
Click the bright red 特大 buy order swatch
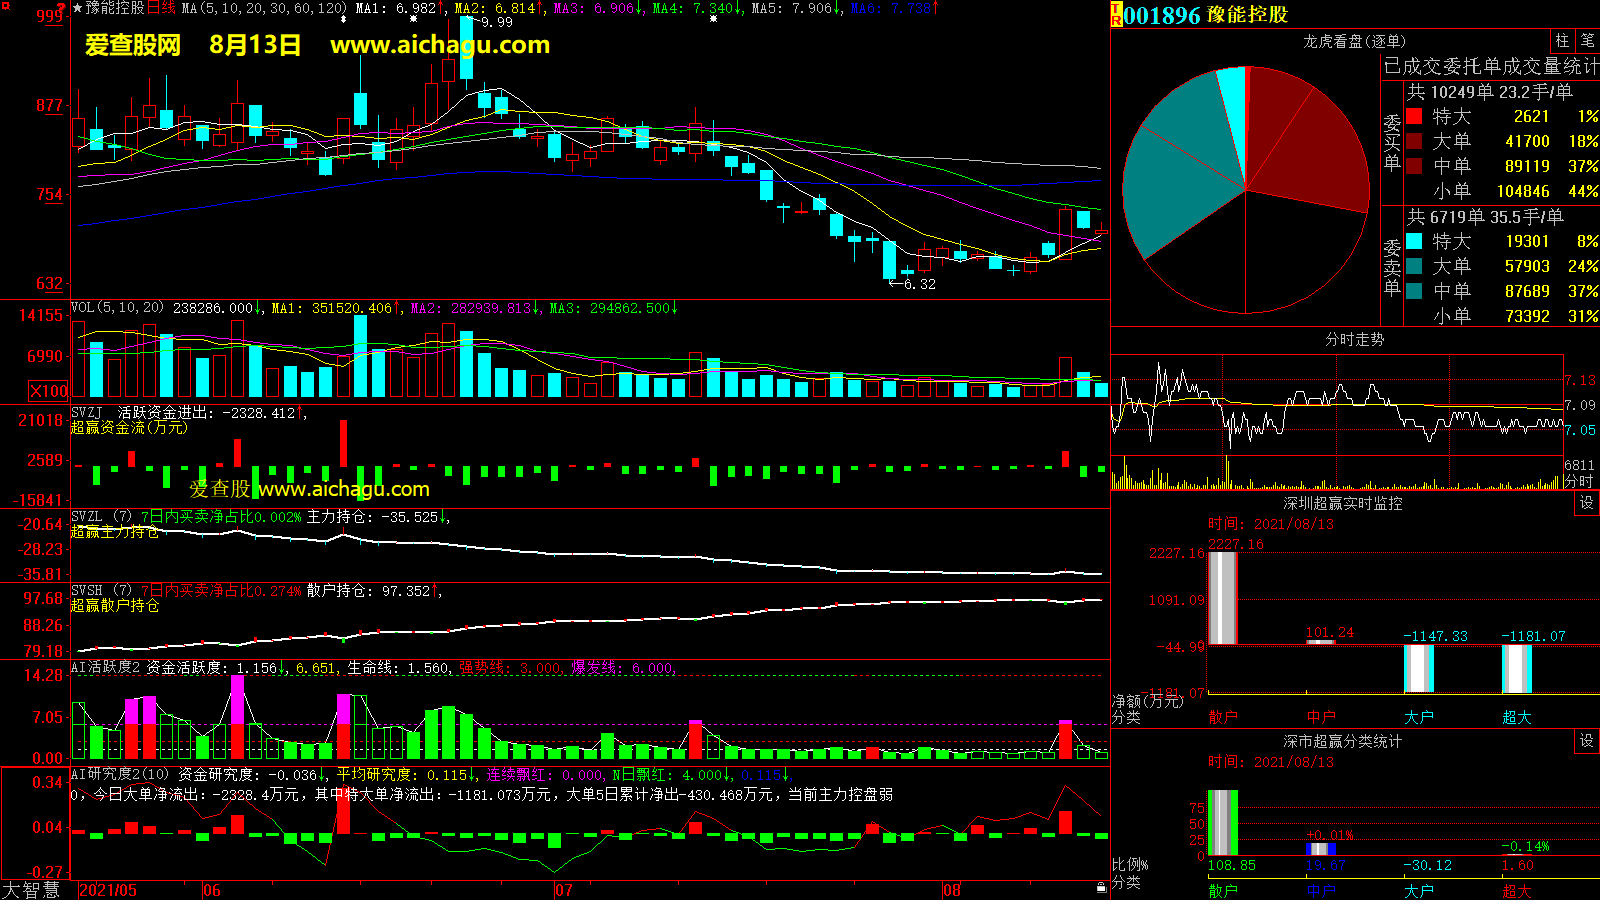(1414, 116)
